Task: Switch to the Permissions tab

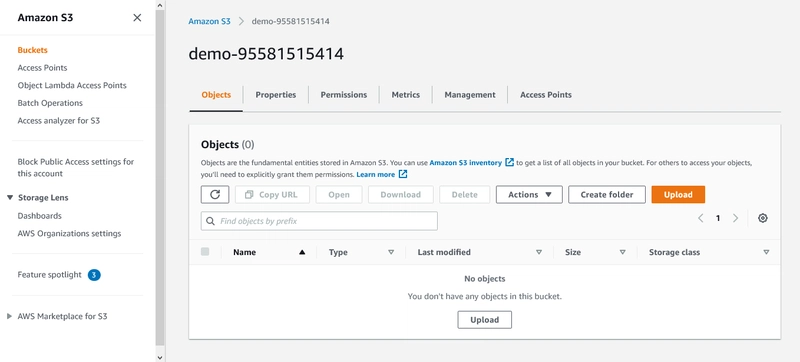Action: pos(344,95)
